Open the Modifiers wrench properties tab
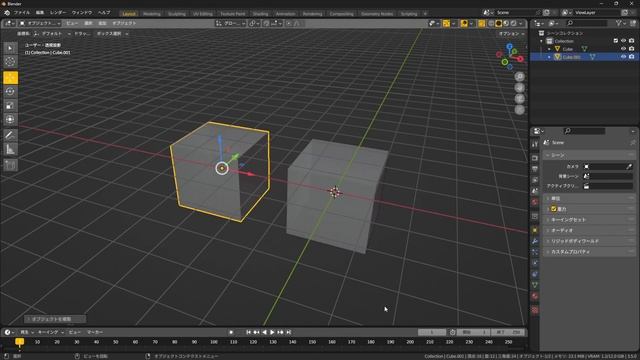The height and width of the screenshot is (360, 640). tap(535, 241)
